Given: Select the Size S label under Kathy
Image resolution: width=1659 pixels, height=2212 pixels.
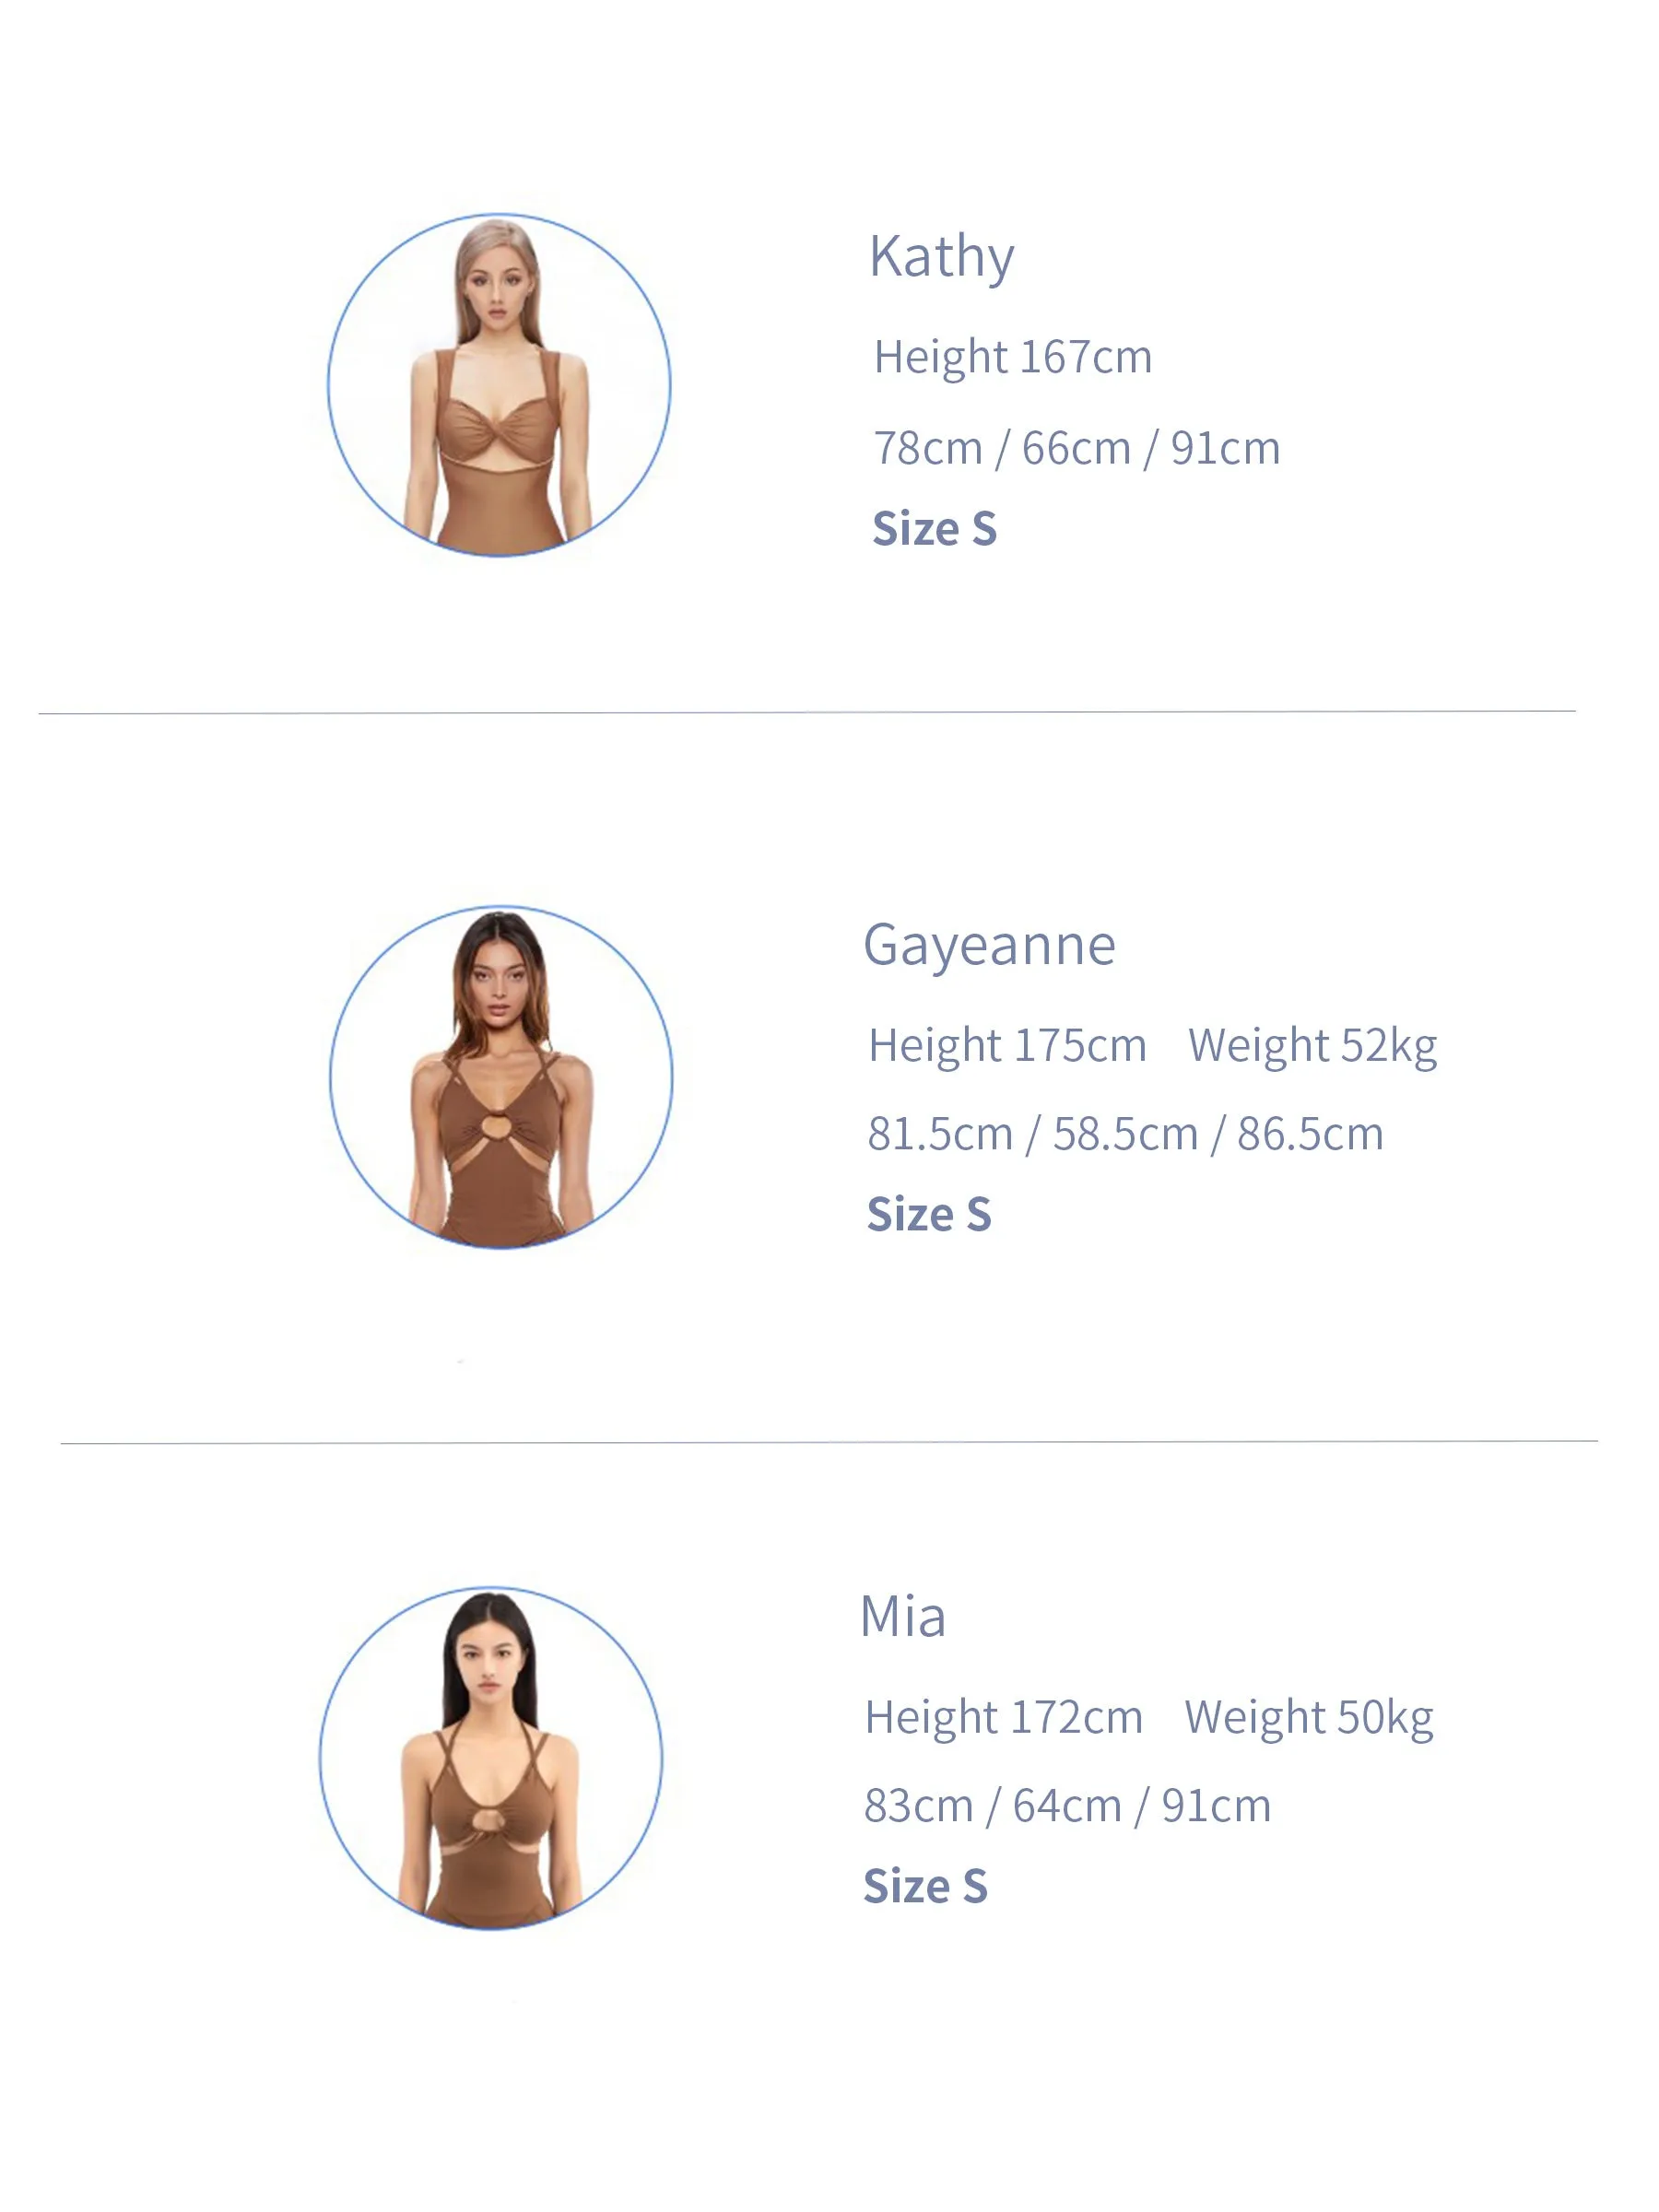Looking at the screenshot, I should [x=934, y=528].
